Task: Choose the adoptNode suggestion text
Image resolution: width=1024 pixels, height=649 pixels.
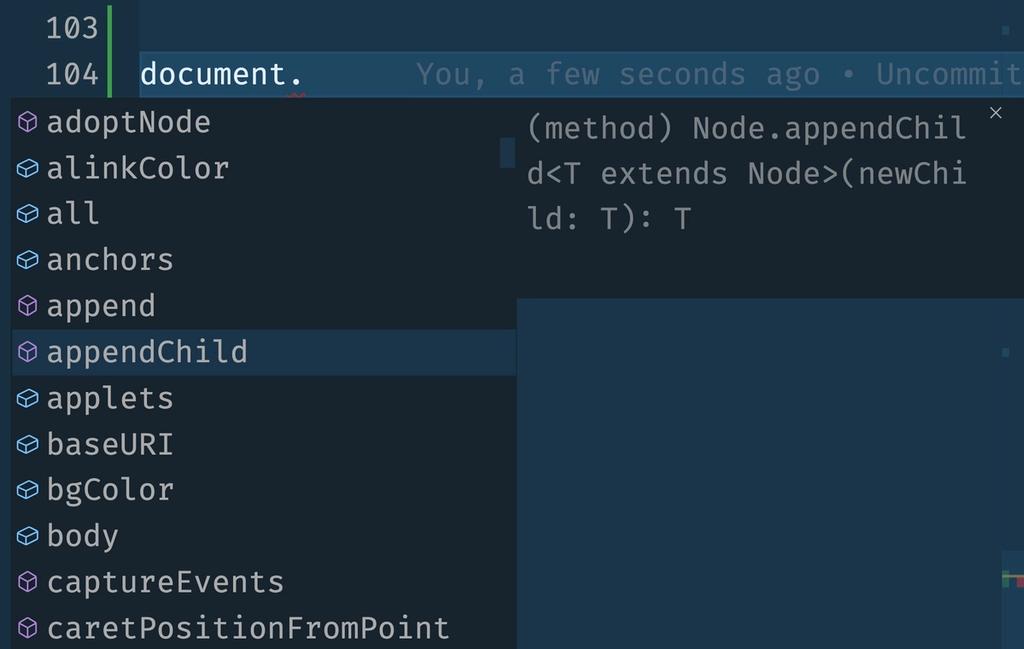Action: click(x=129, y=122)
